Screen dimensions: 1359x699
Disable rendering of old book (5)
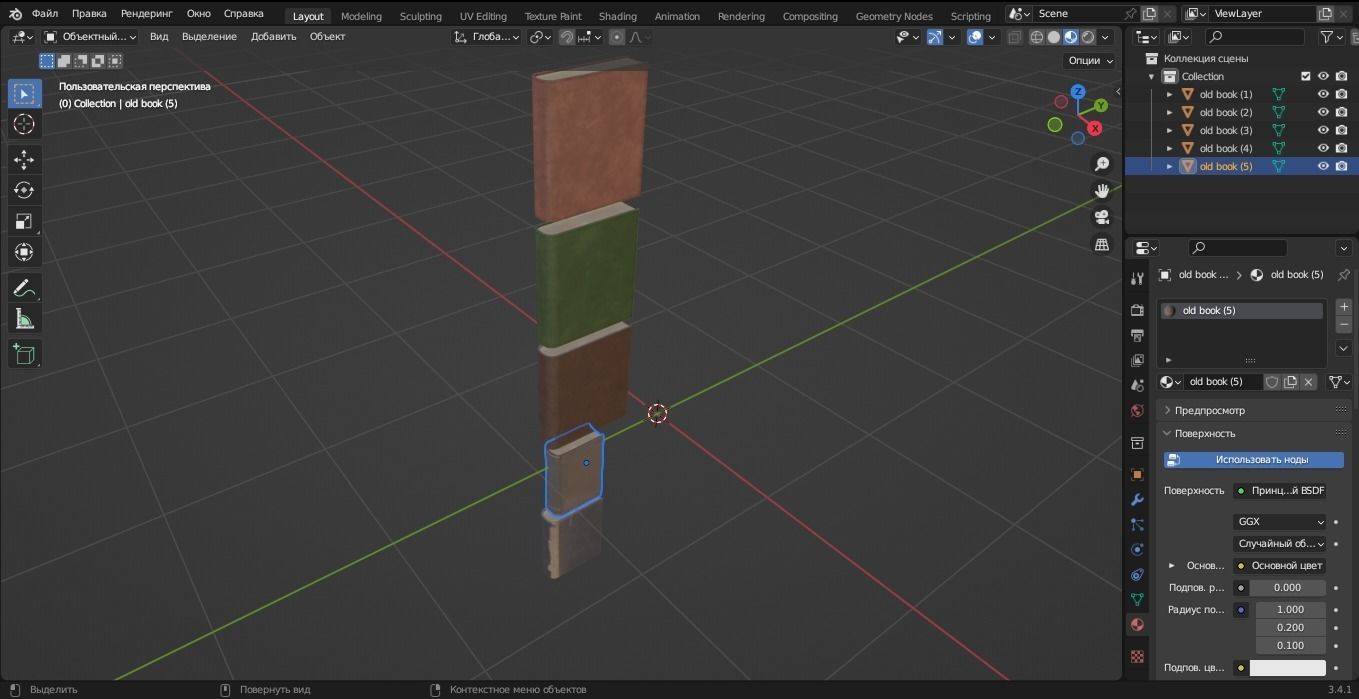(x=1341, y=166)
